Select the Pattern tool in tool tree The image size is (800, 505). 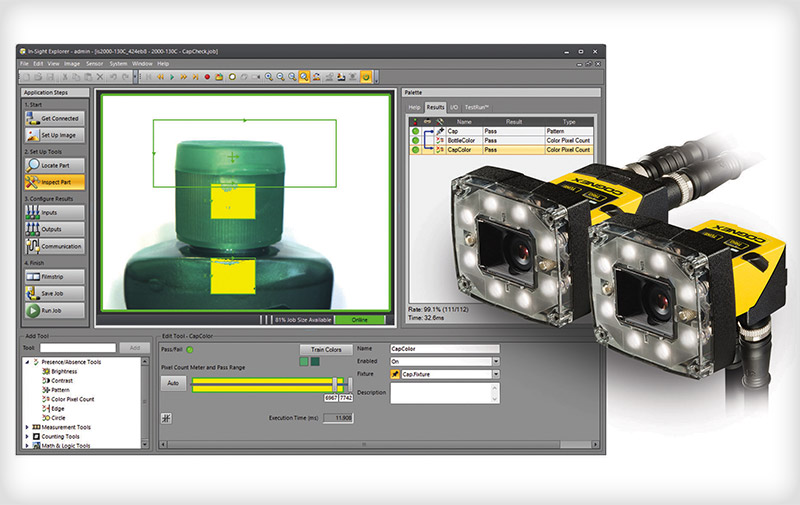(56, 390)
